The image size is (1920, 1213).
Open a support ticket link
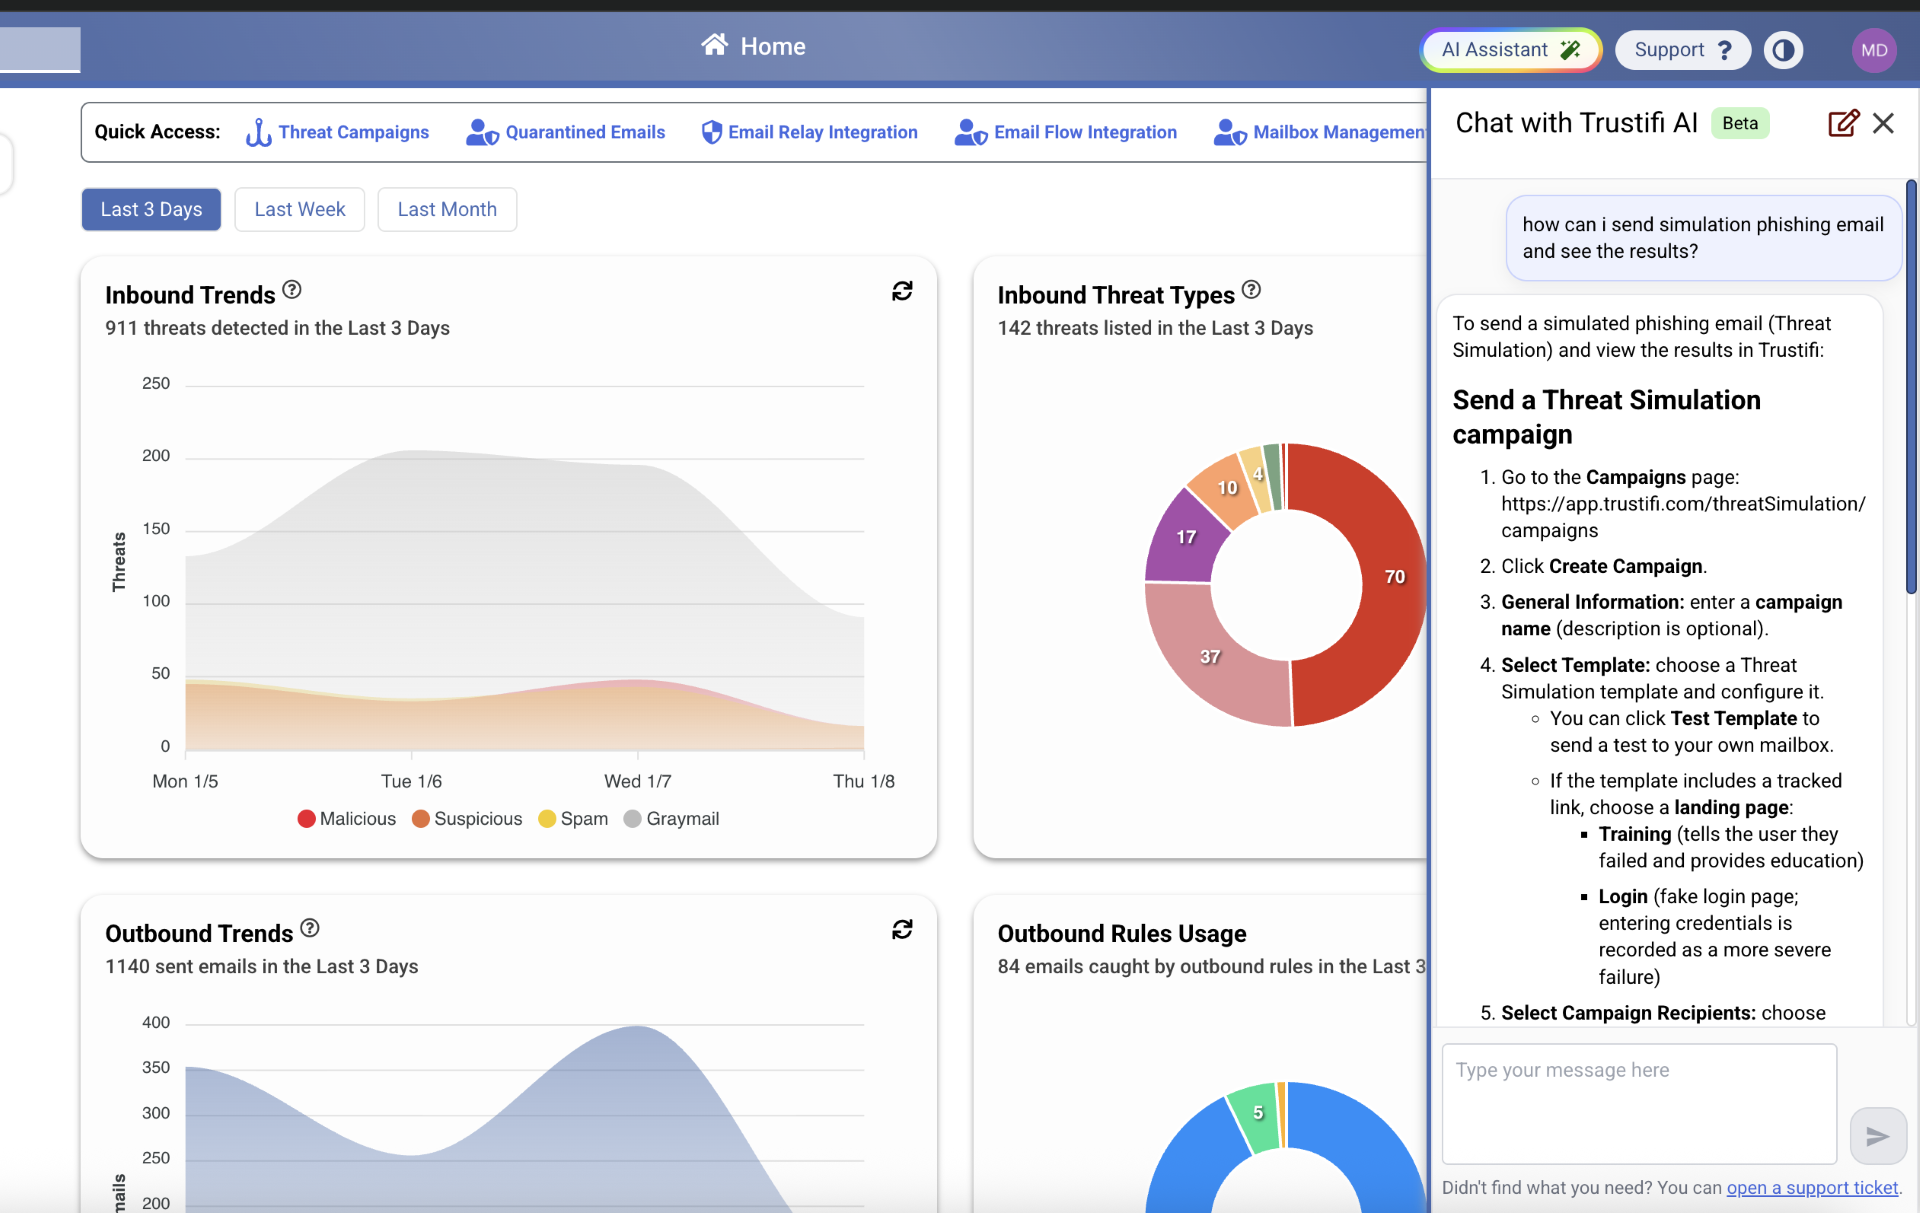(x=1812, y=1188)
